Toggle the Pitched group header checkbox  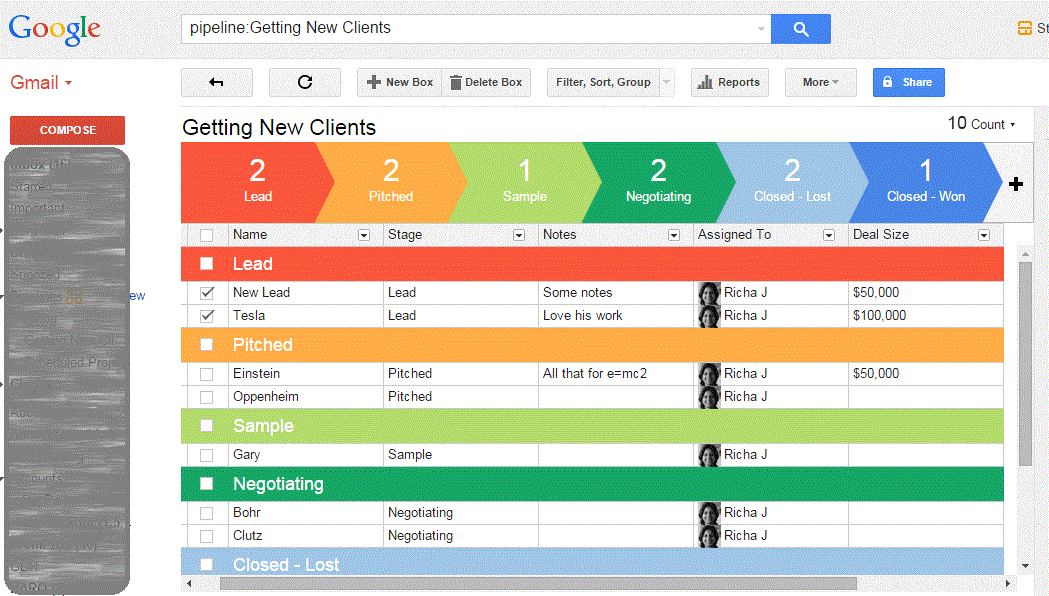207,345
